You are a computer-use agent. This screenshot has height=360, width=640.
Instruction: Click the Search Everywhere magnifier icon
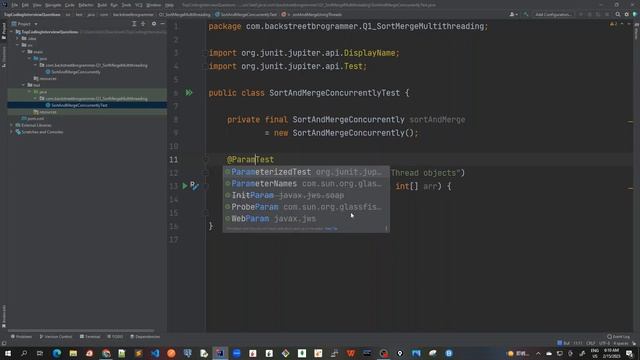pos(618,14)
